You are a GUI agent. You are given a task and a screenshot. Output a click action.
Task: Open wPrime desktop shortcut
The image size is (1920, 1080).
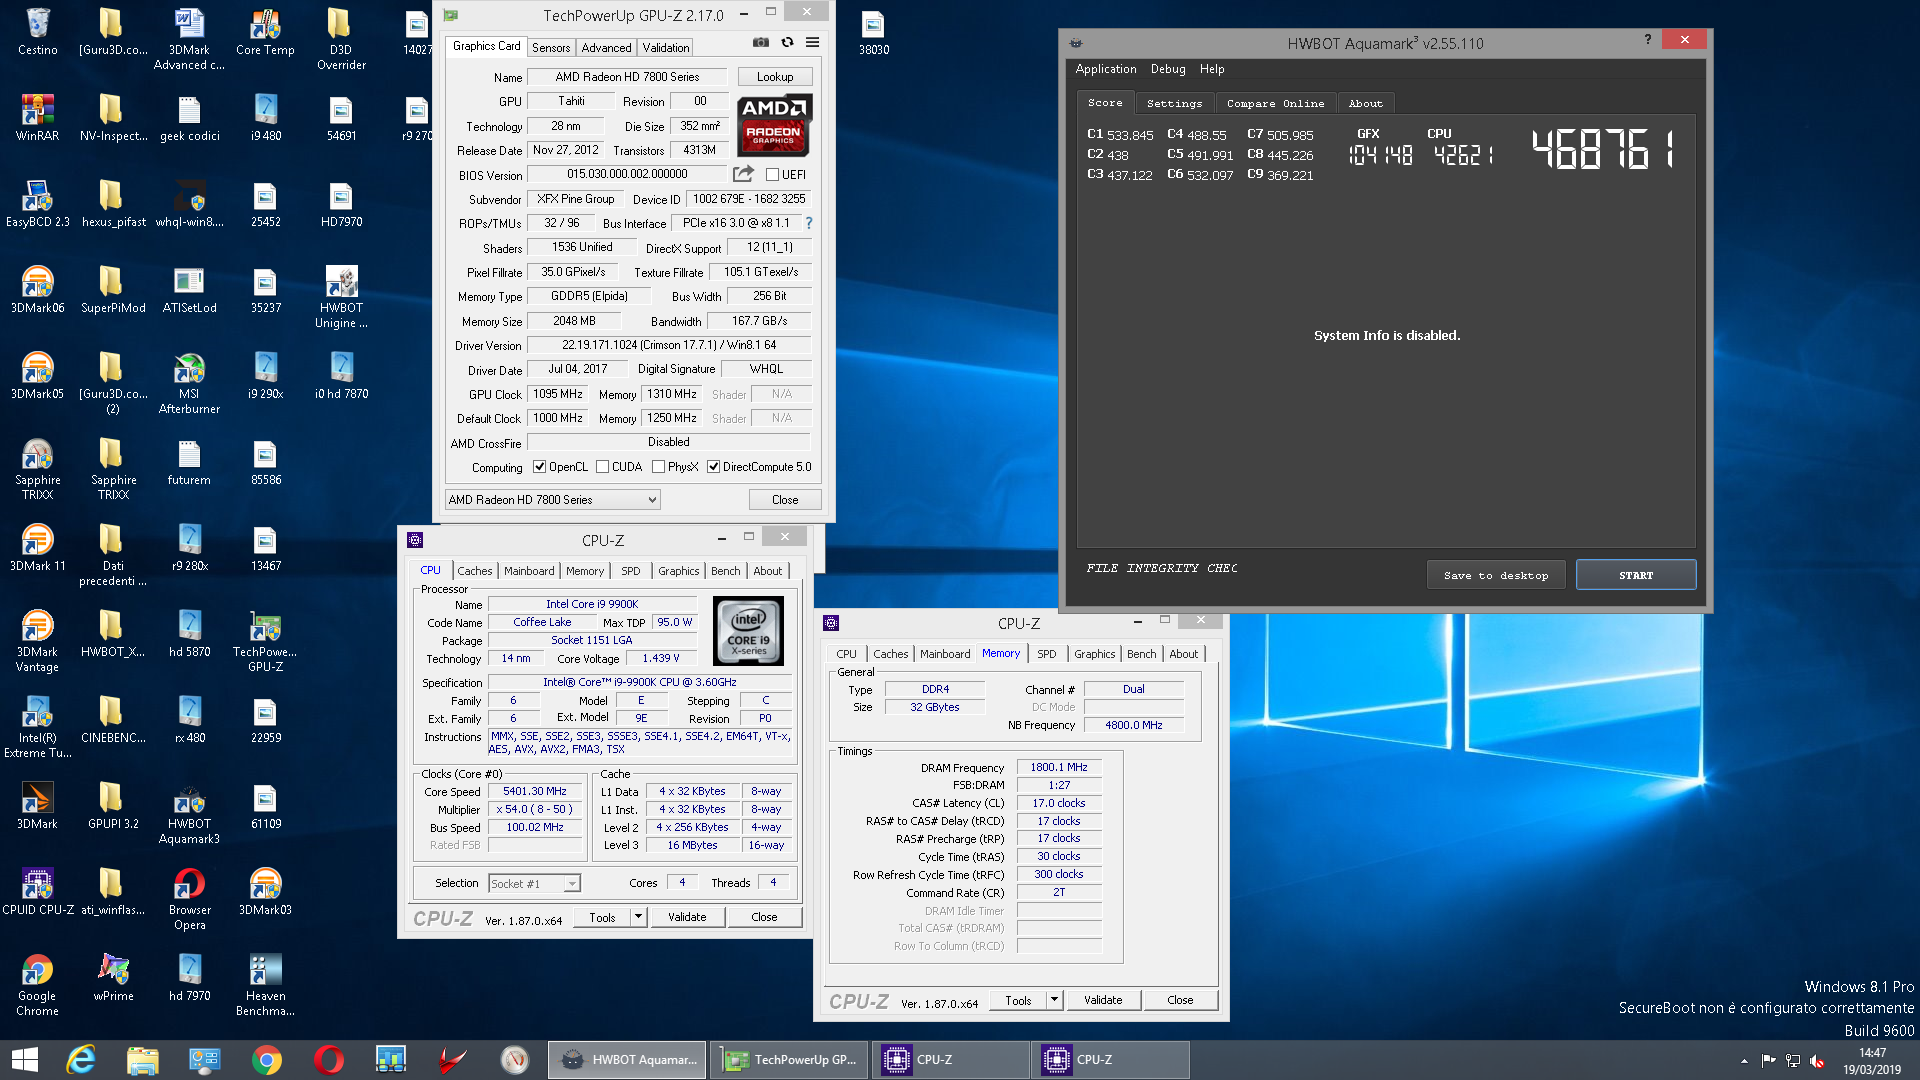click(x=113, y=977)
